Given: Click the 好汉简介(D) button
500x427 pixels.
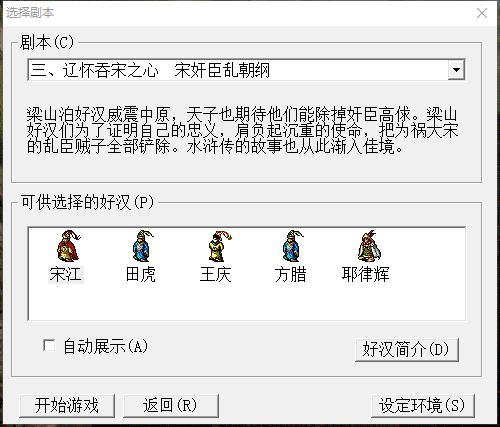Looking at the screenshot, I should [407, 350].
